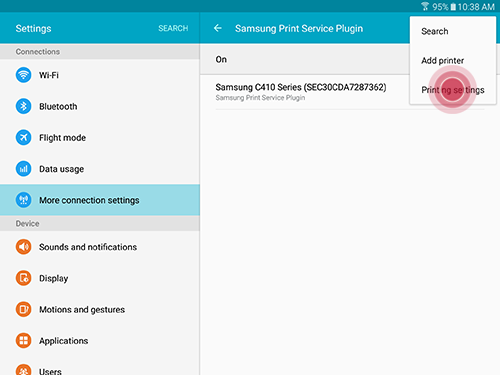Tap the Display settings icon
Image resolution: width=500 pixels, height=375 pixels.
click(x=23, y=278)
